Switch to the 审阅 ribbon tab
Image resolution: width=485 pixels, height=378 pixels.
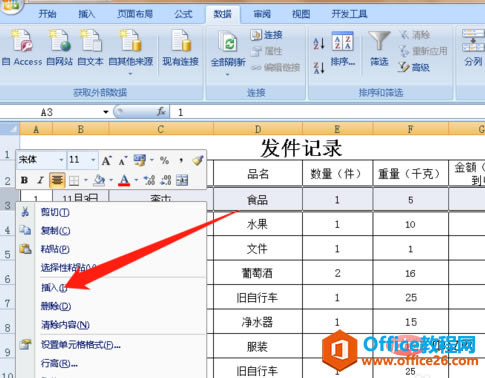pos(262,14)
